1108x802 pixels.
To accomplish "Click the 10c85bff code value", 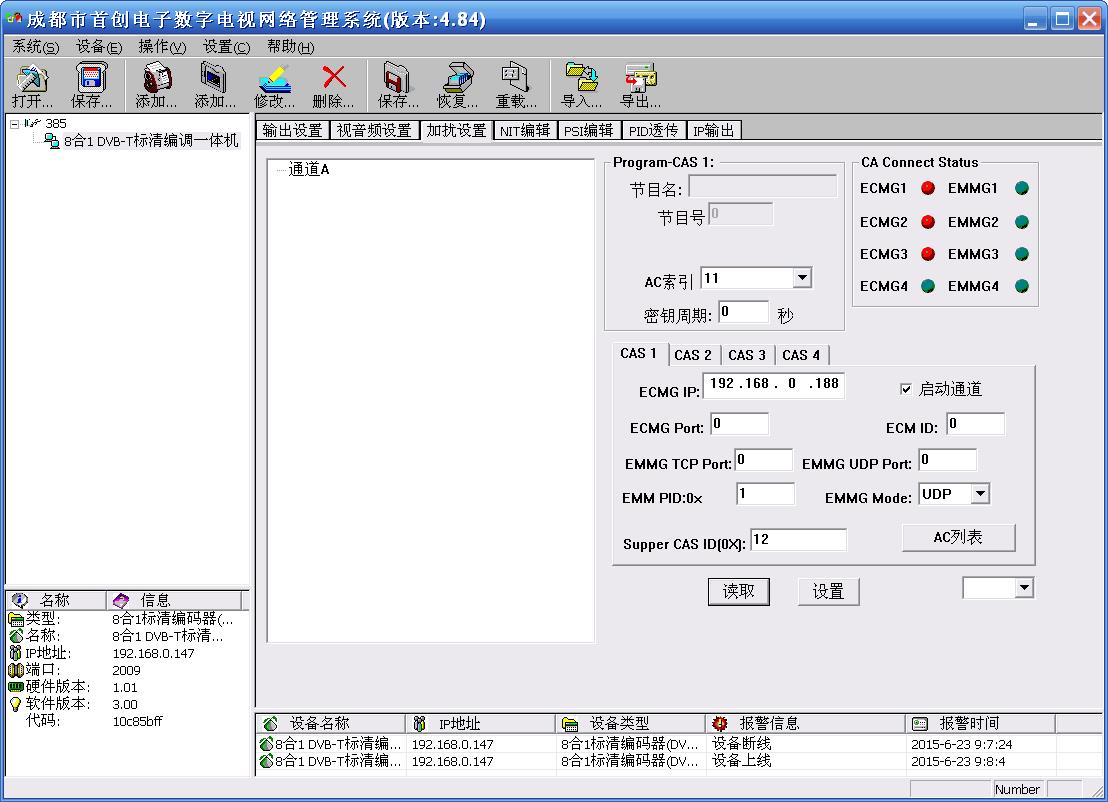I will click(x=138, y=721).
